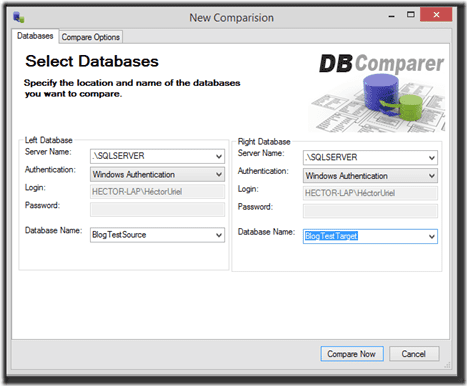
Task: Expand the left database Server Name dropdown
Action: [219, 156]
